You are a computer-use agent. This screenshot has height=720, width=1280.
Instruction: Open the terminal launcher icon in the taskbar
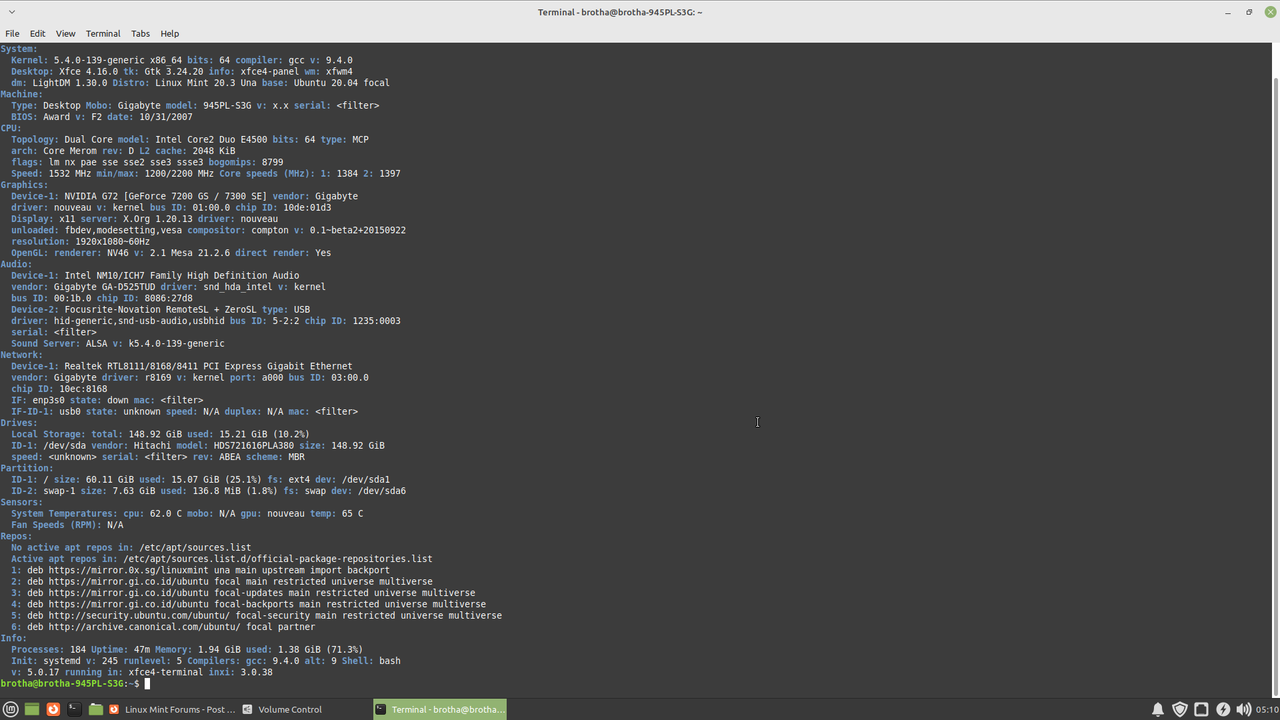point(74,709)
